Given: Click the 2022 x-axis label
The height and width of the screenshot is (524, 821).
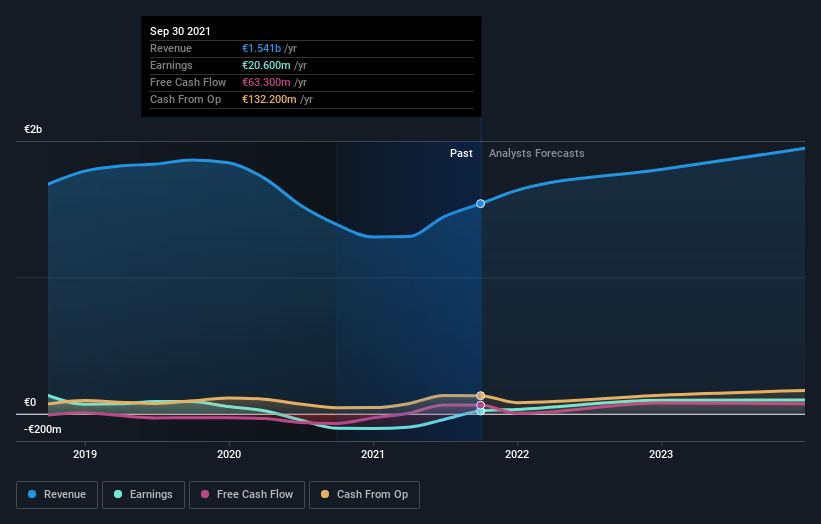Looking at the screenshot, I should [517, 454].
